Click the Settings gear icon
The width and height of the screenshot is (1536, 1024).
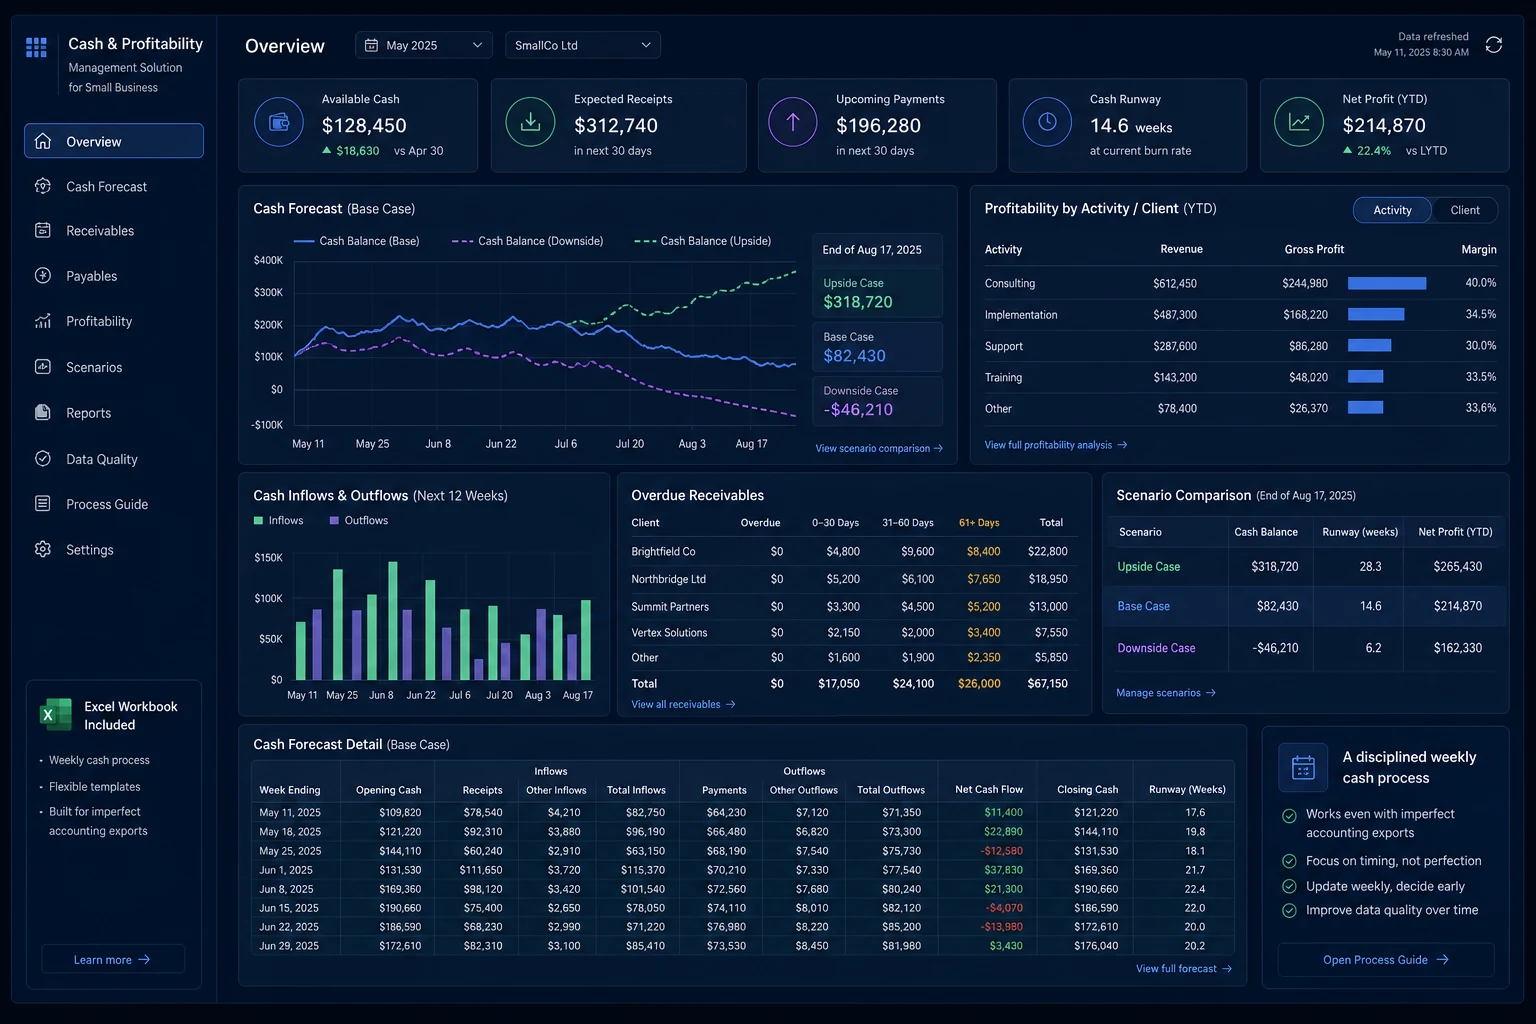[x=43, y=549]
